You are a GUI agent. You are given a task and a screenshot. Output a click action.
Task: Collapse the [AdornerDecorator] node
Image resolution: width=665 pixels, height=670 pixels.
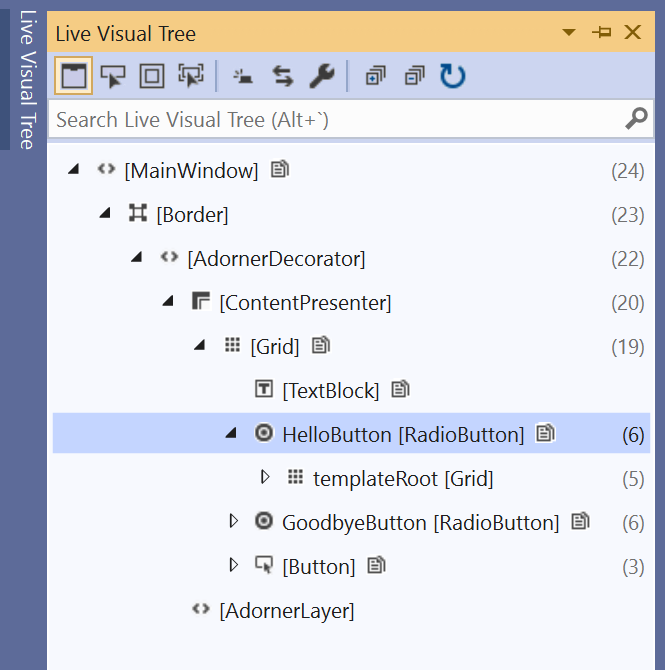point(137,257)
